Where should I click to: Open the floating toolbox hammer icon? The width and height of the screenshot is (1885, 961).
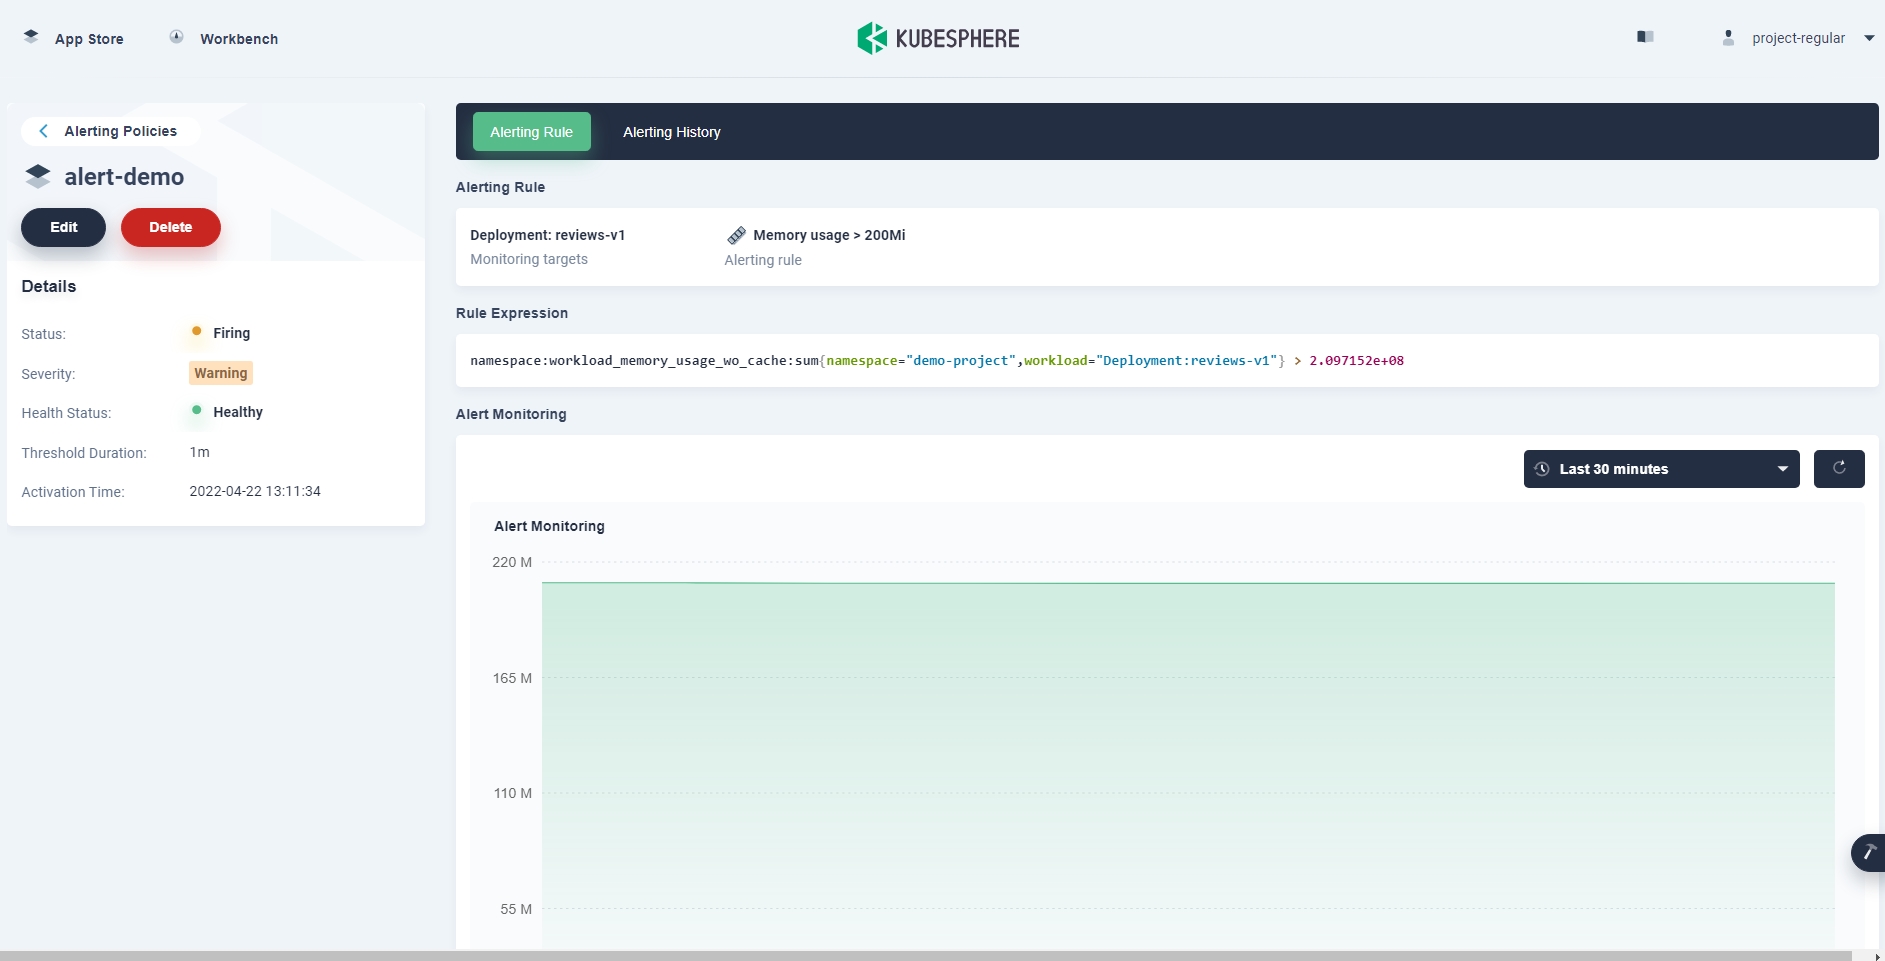(x=1868, y=853)
